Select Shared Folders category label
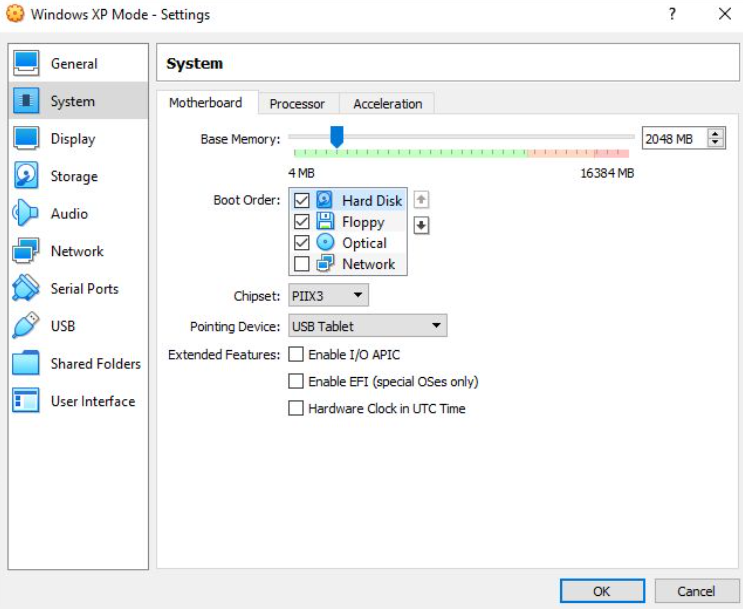Image resolution: width=743 pixels, height=609 pixels. click(96, 364)
